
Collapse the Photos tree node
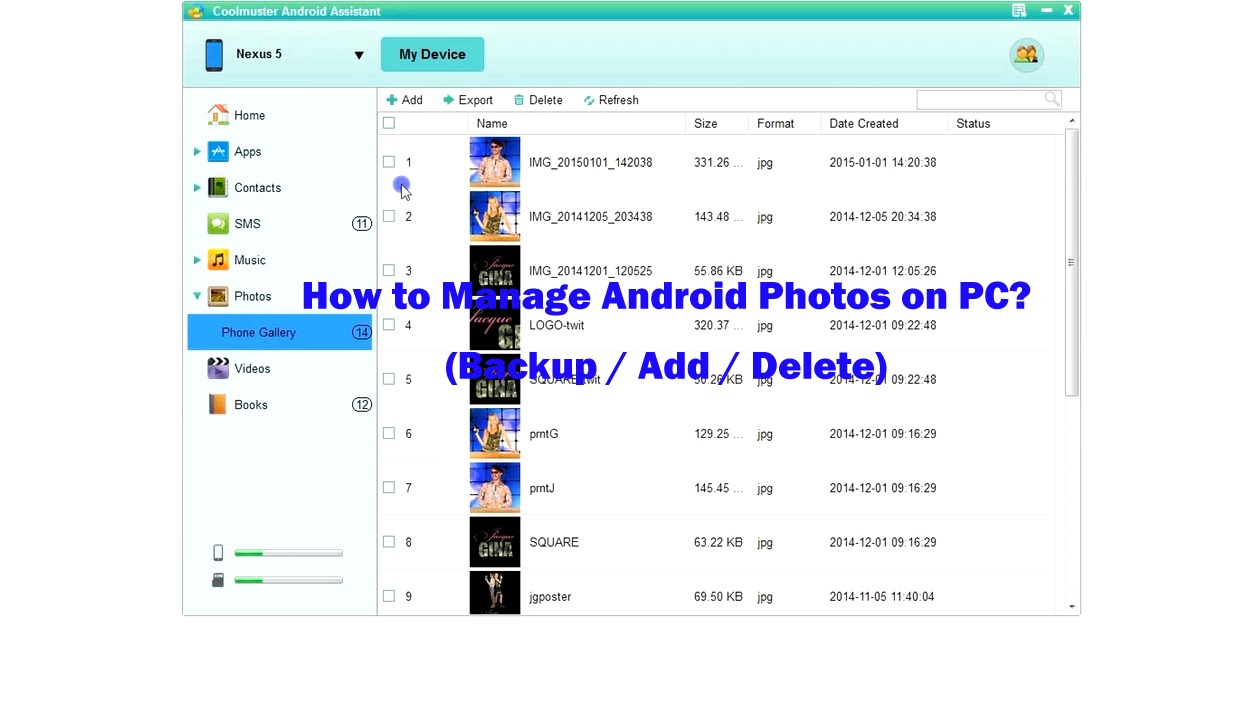tap(197, 296)
